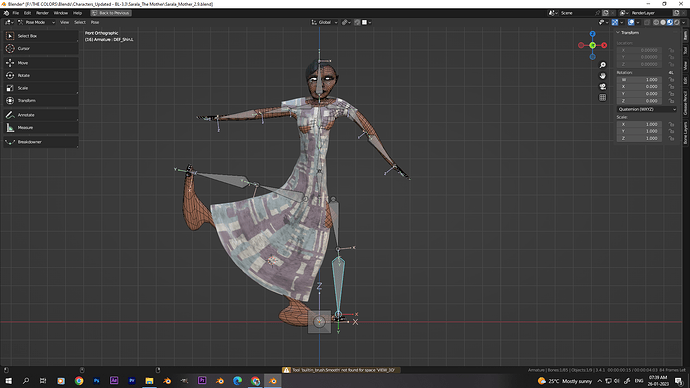This screenshot has height=388, width=690.
Task: Open Windows Start menu
Action: (8, 381)
